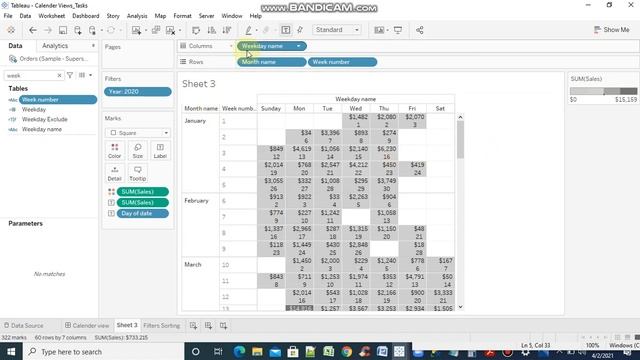
Task: Open the Dashboard menu
Action: click(x=86, y=16)
